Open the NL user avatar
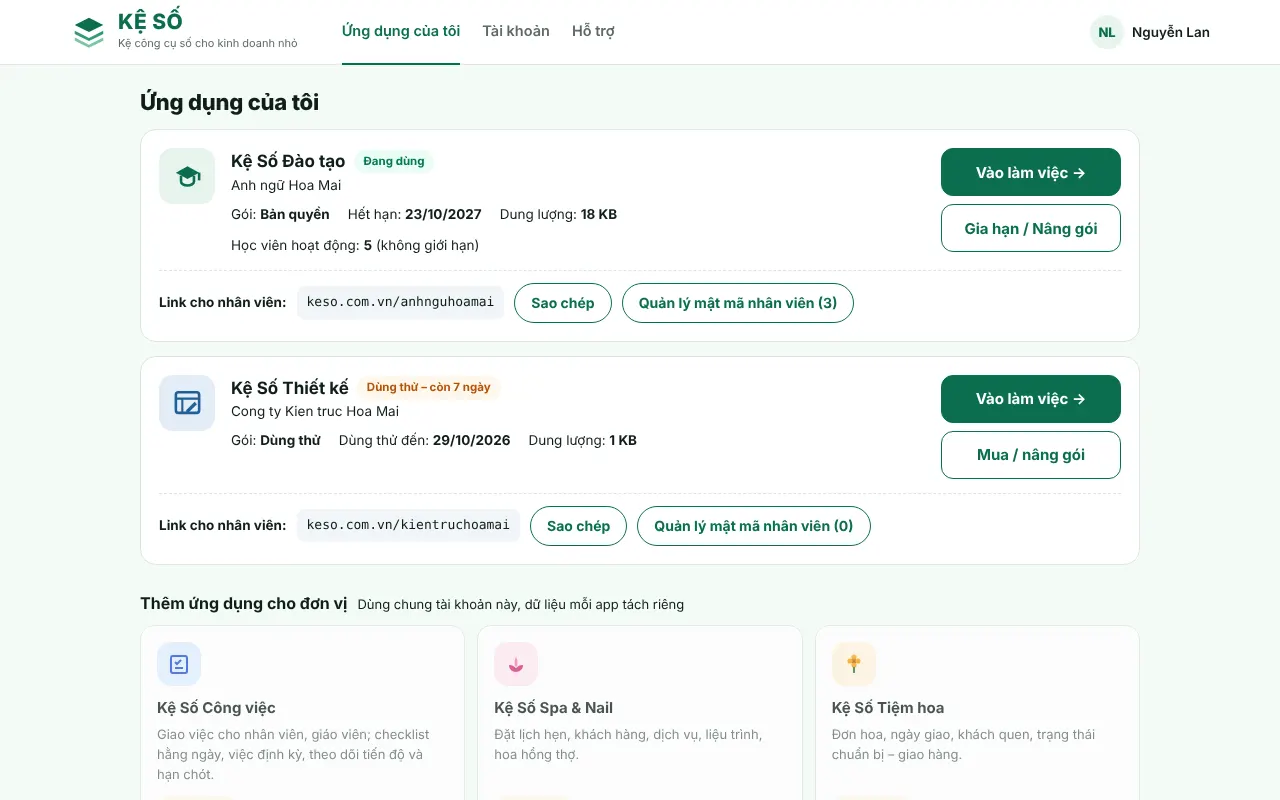The height and width of the screenshot is (800, 1280). pos(1107,32)
